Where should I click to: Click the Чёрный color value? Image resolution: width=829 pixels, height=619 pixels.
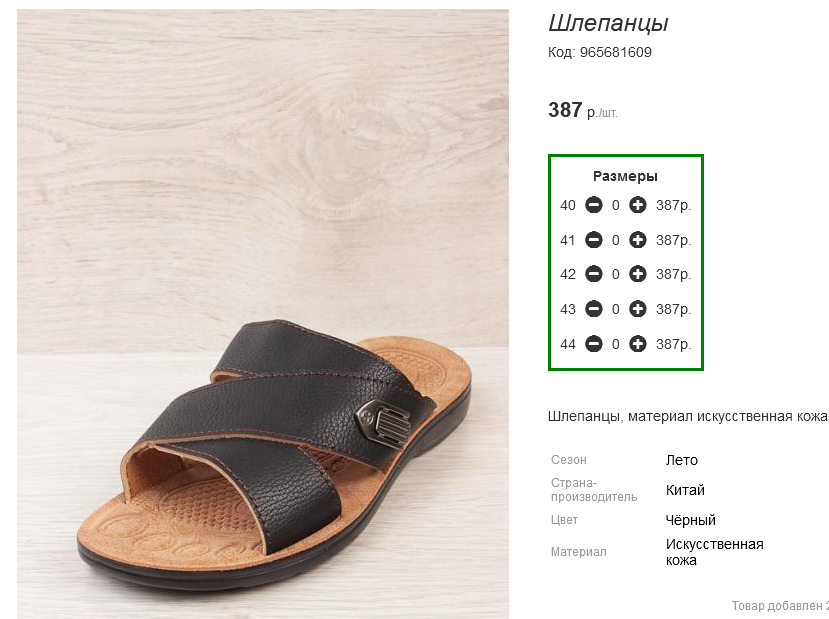coord(690,520)
